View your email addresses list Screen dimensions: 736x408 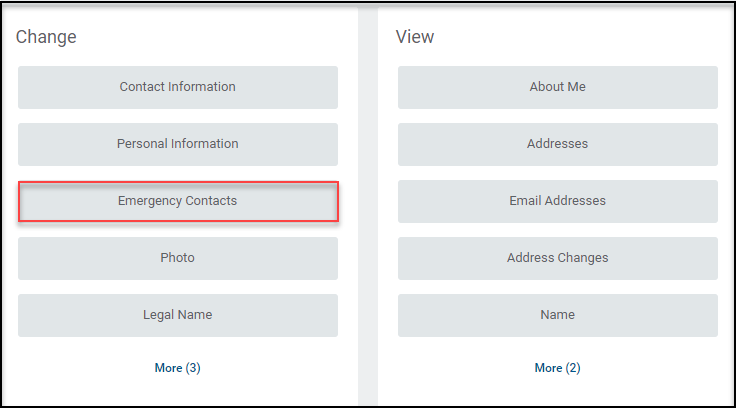pyautogui.click(x=558, y=201)
